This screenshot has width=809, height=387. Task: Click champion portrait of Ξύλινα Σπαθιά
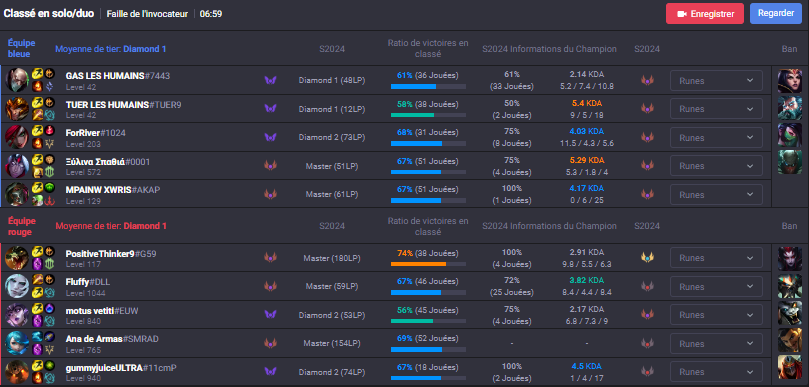pos(17,166)
